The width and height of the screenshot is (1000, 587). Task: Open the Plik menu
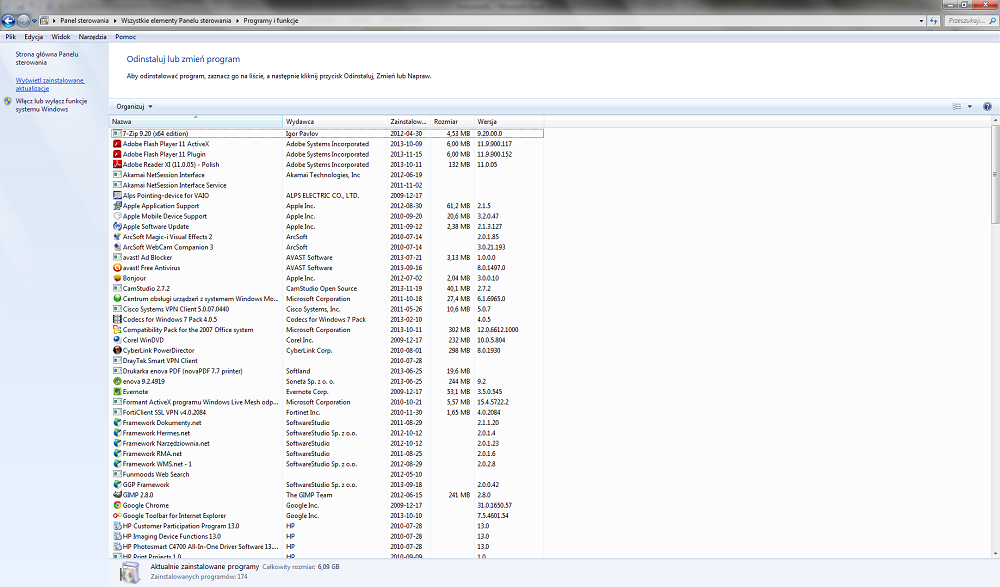pos(11,37)
